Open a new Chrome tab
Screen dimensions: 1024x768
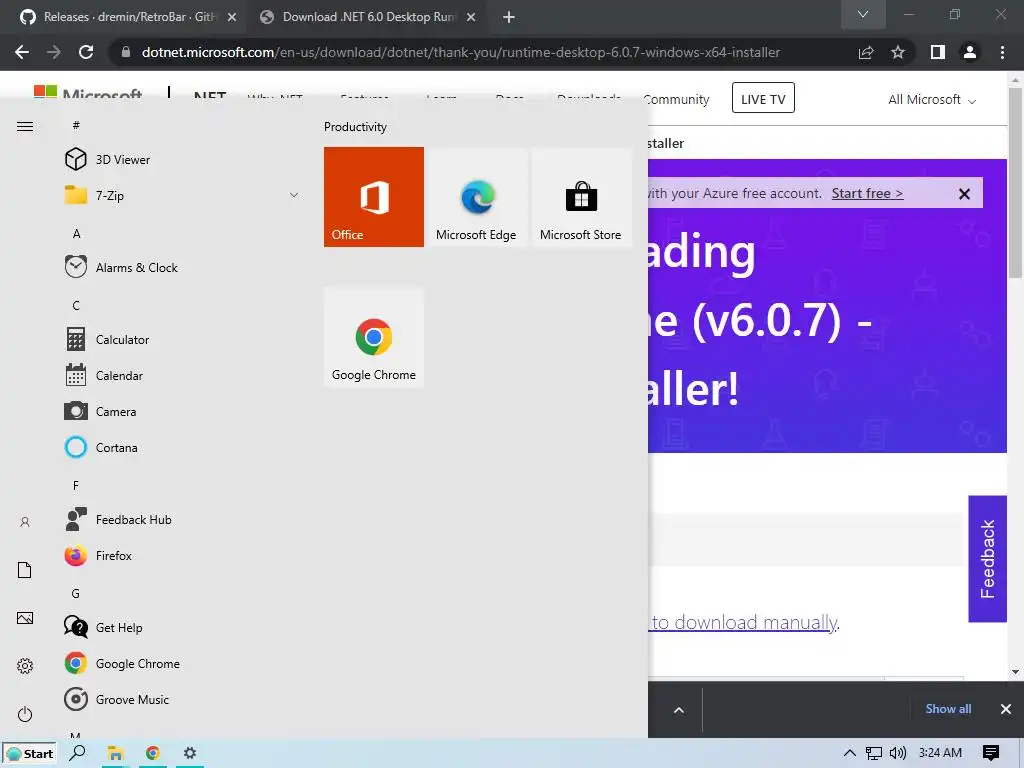click(x=509, y=17)
